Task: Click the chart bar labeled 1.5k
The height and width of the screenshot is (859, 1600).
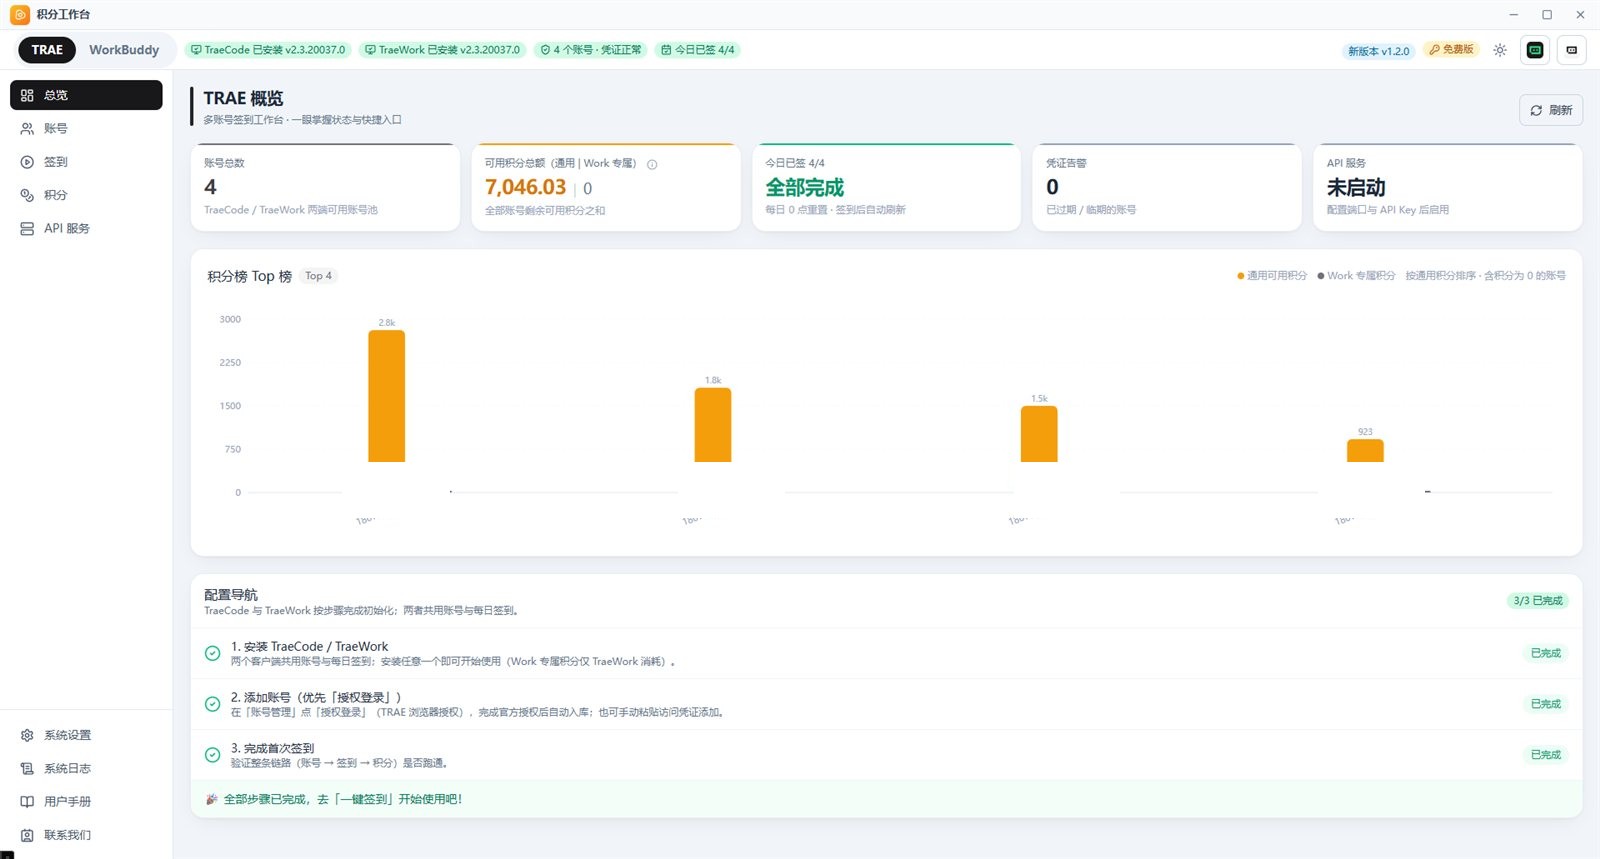Action: (1039, 434)
